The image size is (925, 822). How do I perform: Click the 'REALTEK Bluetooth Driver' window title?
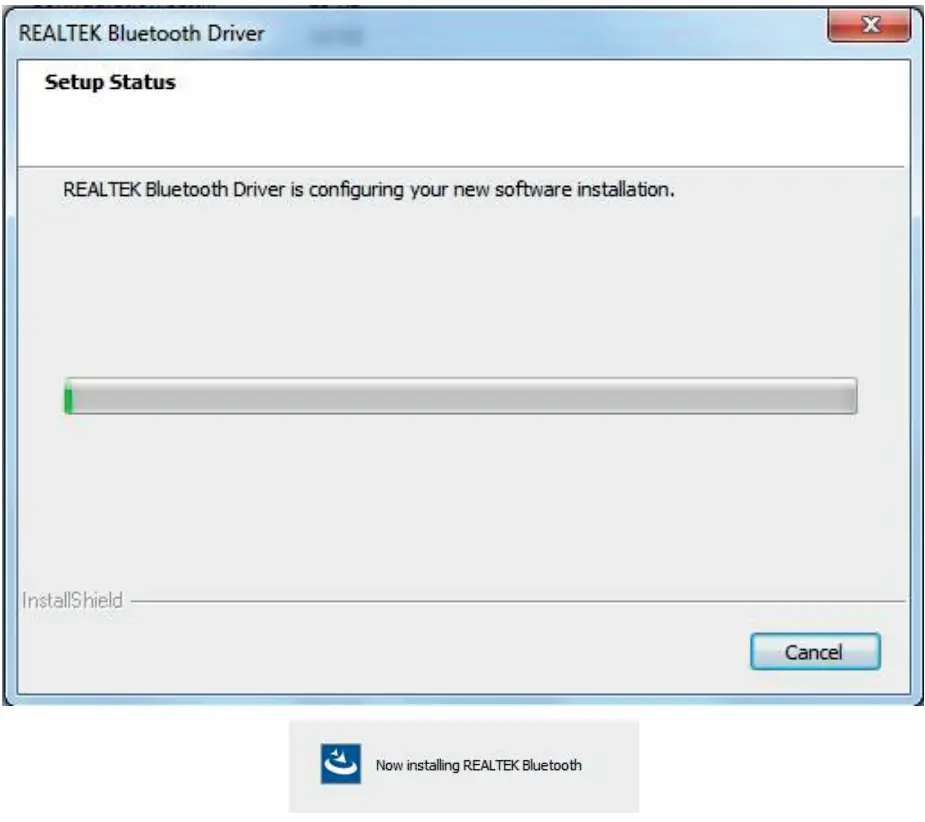point(142,34)
